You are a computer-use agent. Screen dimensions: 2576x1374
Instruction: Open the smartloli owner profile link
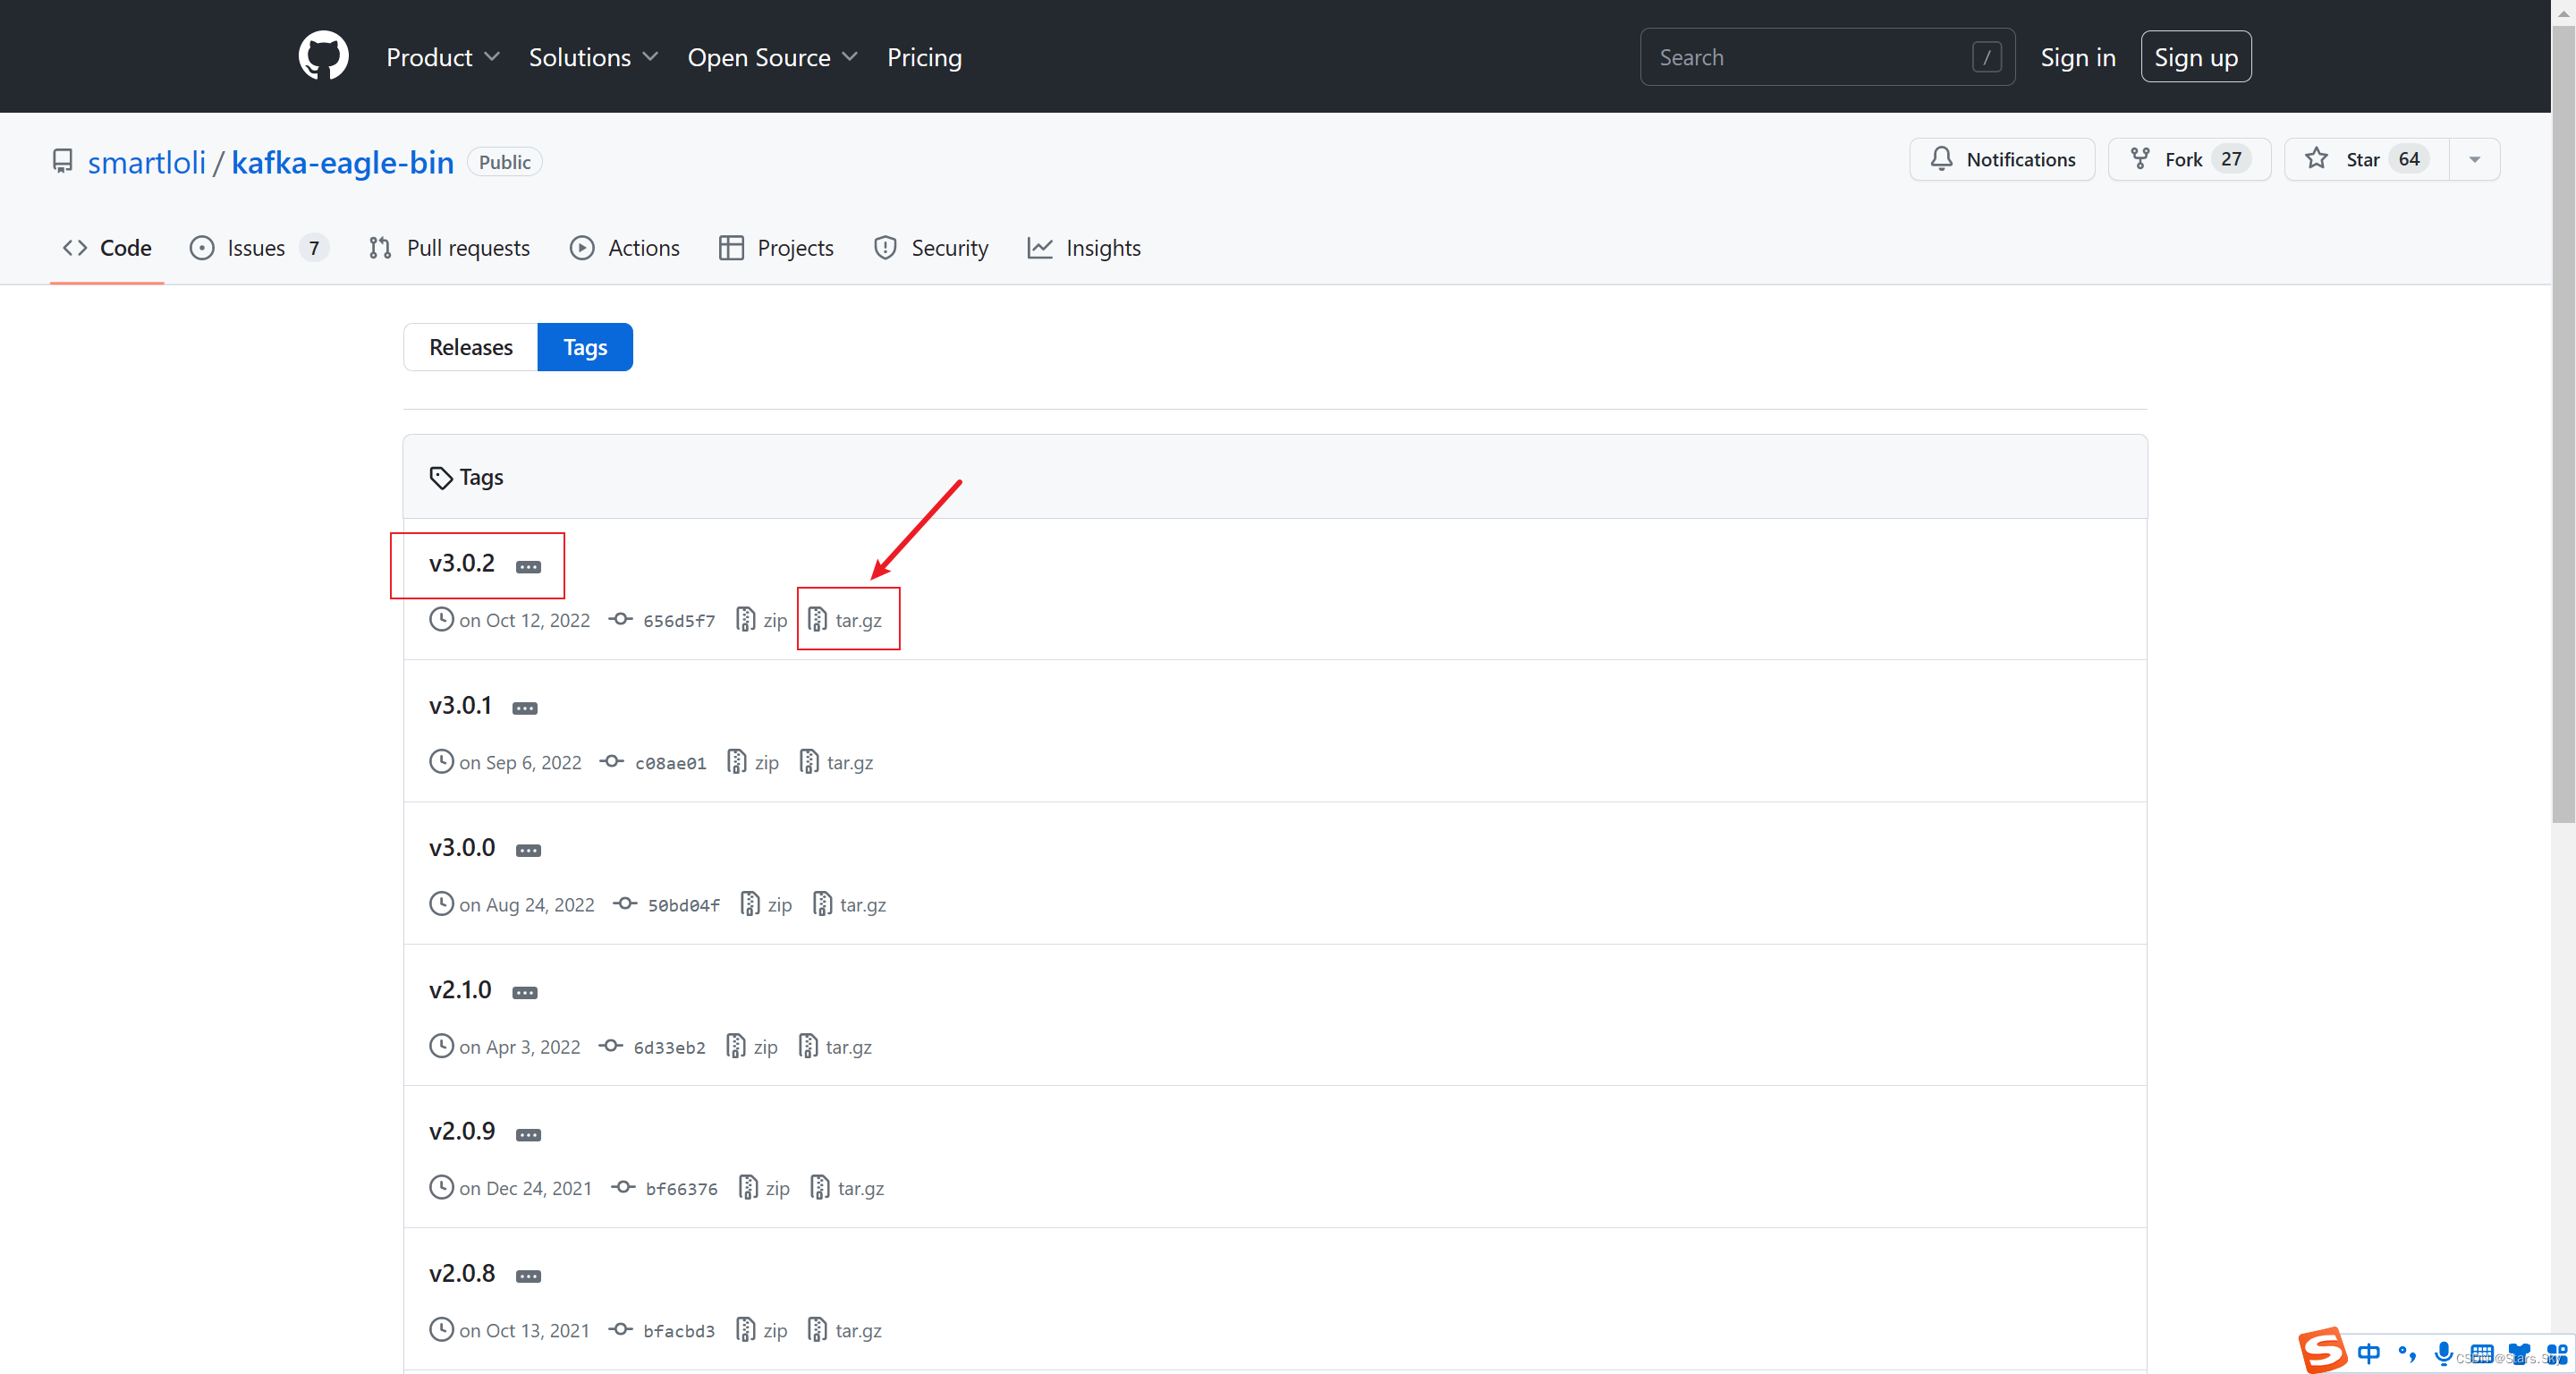click(x=146, y=162)
